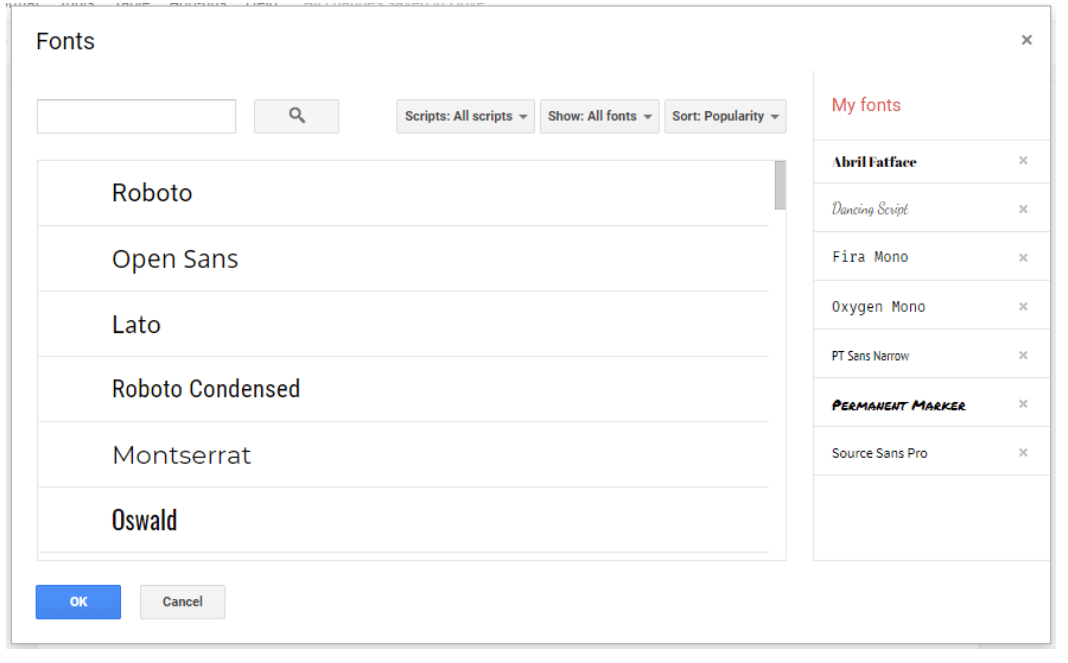Click the search magnifier icon
Screen dimensions: 1068x663
coord(296,116)
